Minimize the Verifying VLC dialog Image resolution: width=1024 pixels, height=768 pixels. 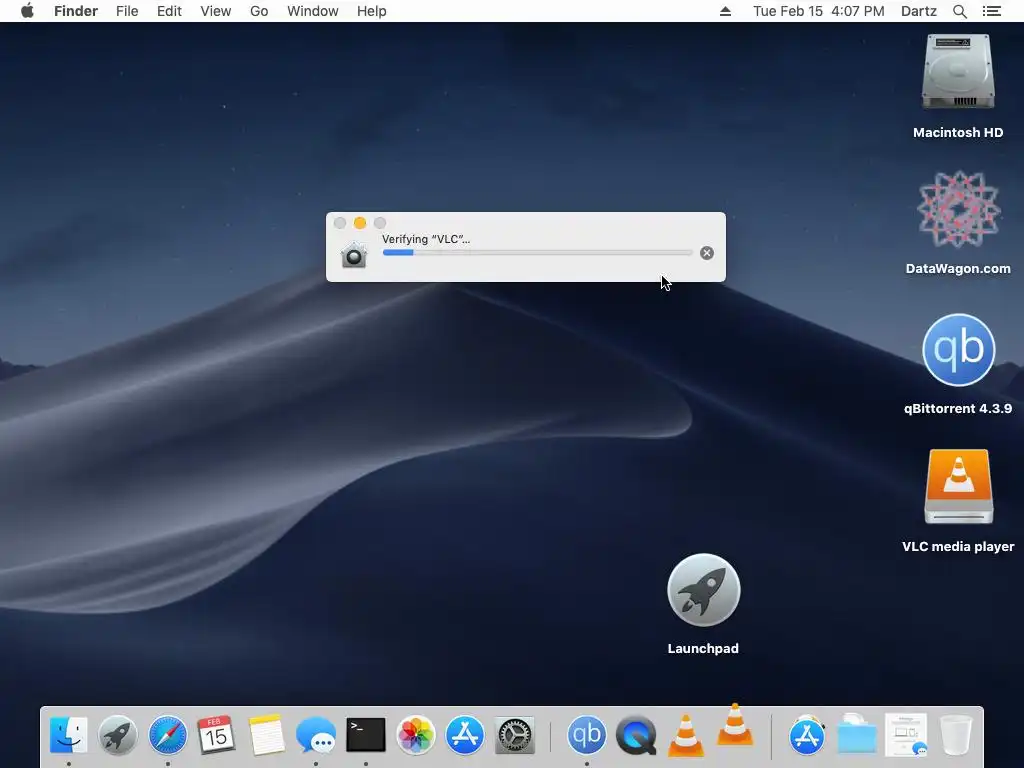[x=360, y=223]
